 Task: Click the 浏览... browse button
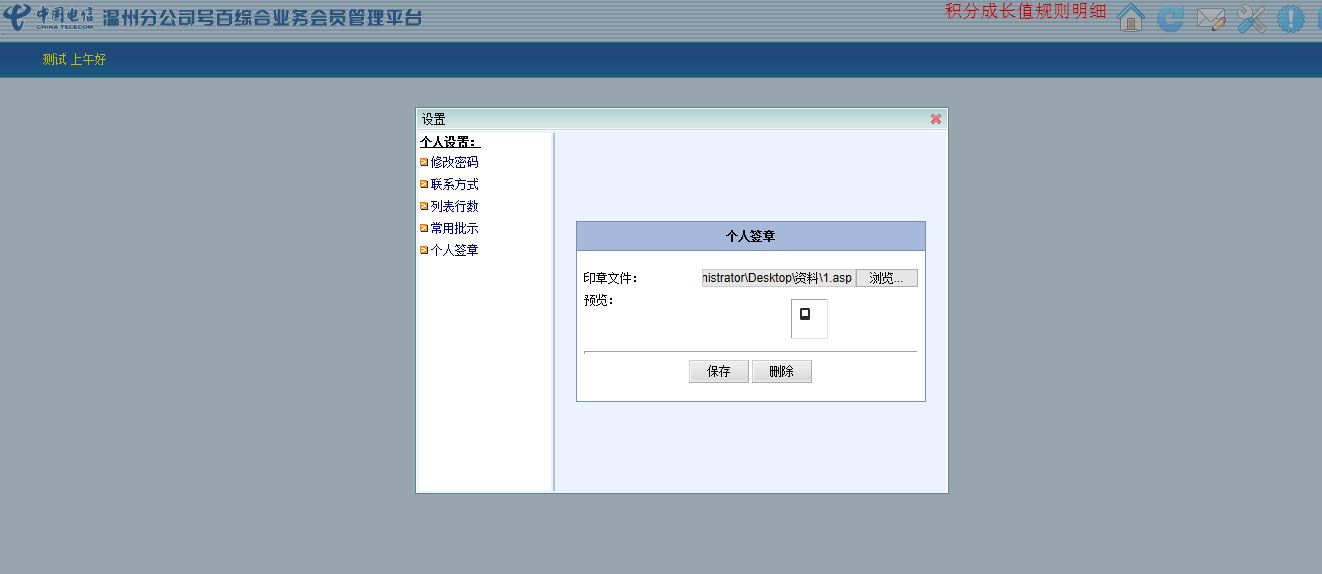point(886,278)
